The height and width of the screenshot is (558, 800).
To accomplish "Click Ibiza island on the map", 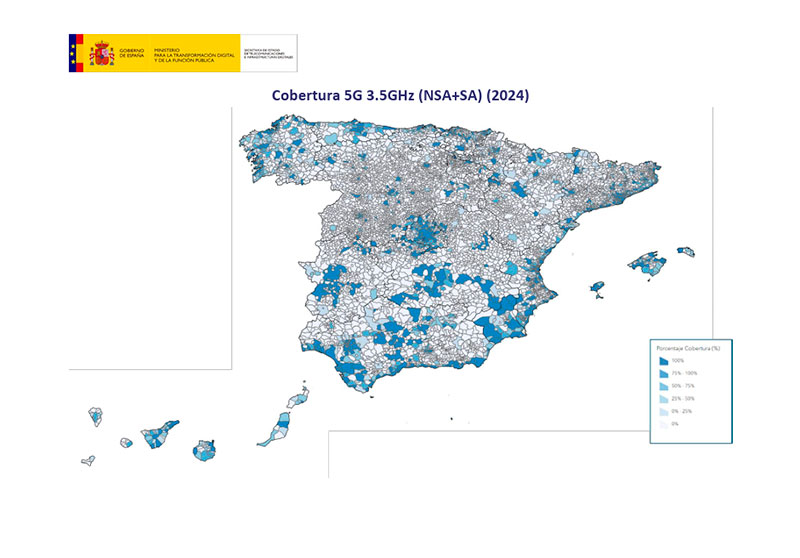I will click(x=599, y=289).
